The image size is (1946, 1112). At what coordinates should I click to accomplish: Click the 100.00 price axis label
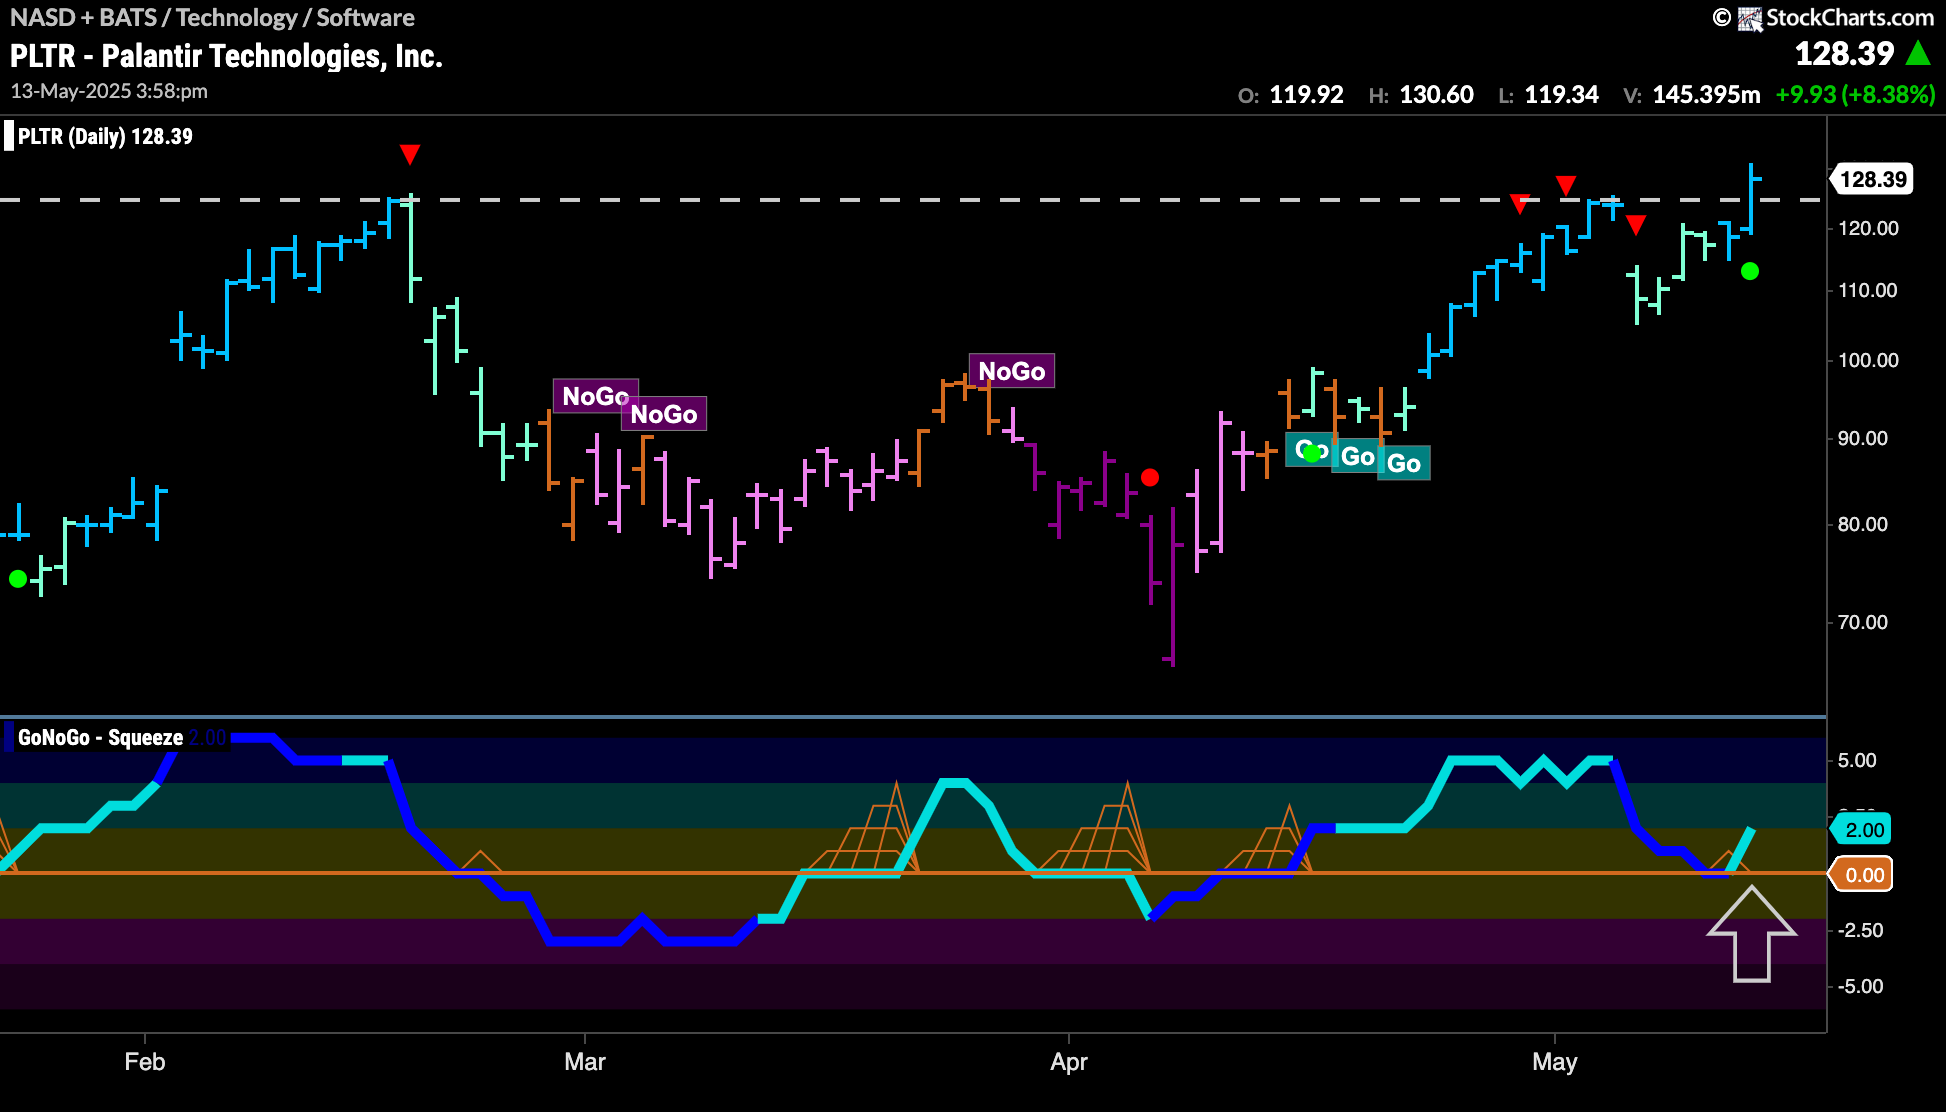click(1868, 360)
